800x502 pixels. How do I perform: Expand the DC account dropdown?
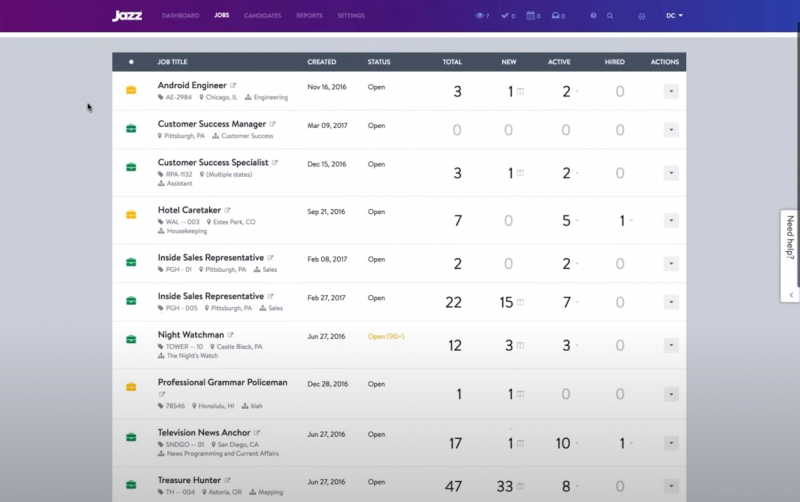pyautogui.click(x=674, y=16)
